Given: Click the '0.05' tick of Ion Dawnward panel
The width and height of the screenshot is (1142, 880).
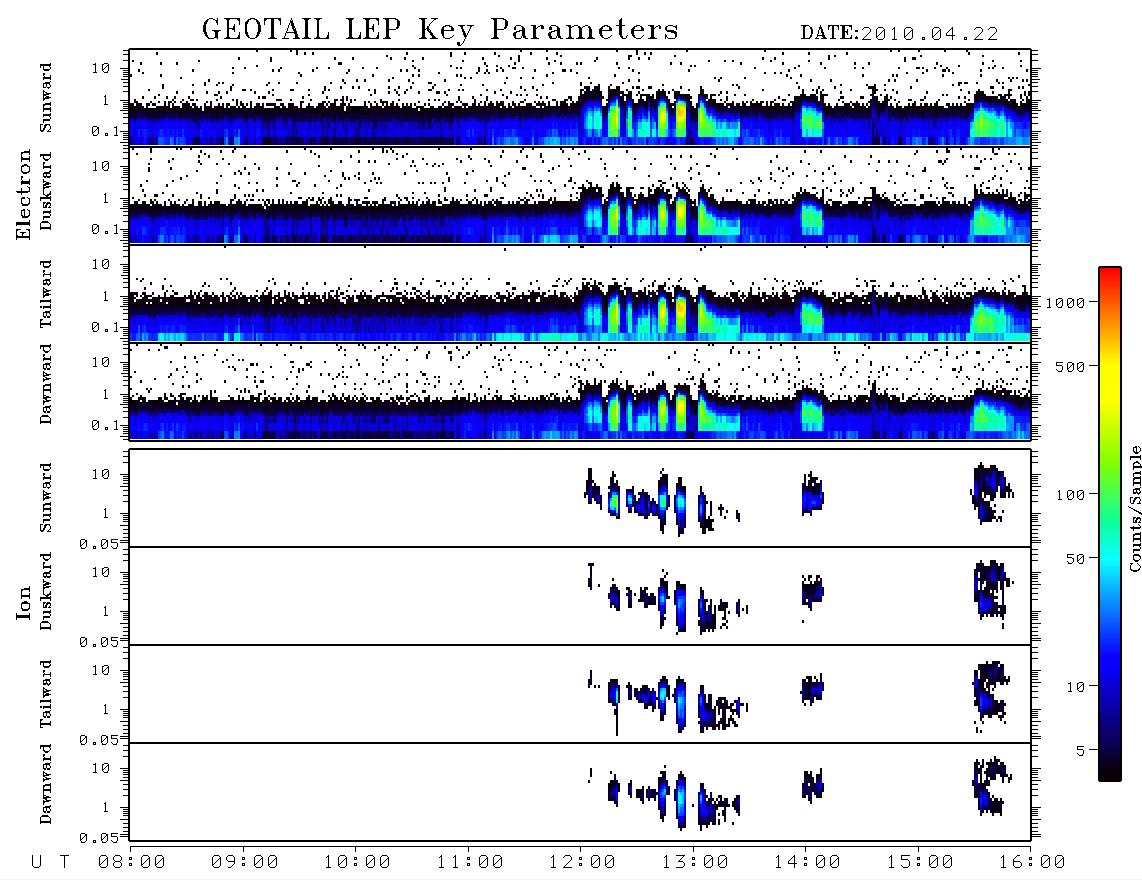Looking at the screenshot, I should 98,838.
